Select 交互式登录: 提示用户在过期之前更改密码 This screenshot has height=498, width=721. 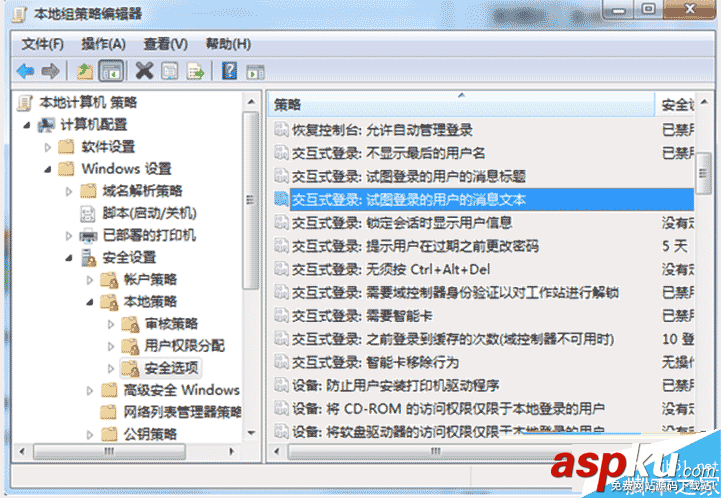pos(415,246)
